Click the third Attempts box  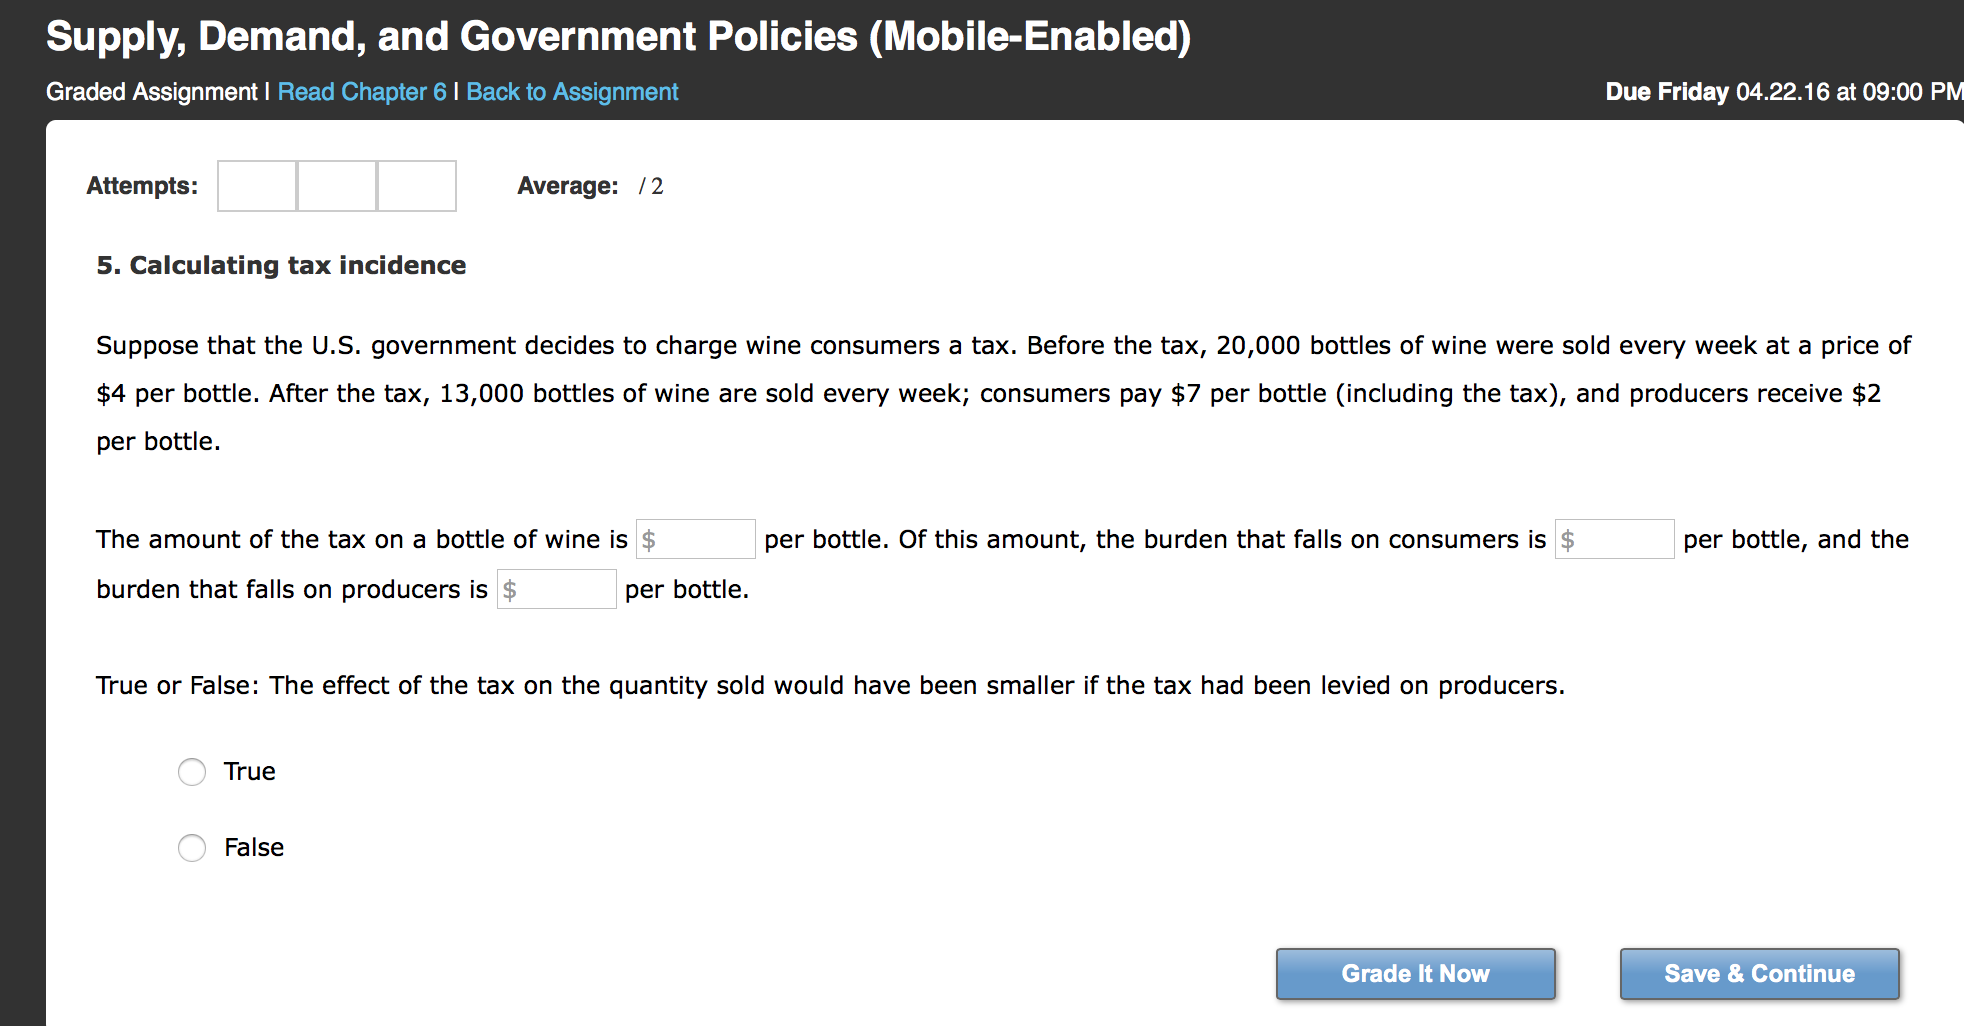[x=417, y=186]
